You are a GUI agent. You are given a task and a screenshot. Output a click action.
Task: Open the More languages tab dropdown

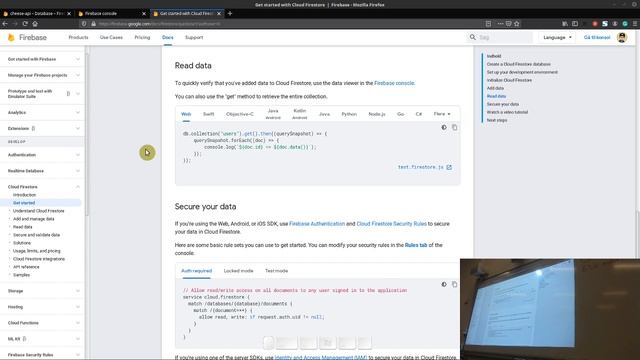pos(442,114)
